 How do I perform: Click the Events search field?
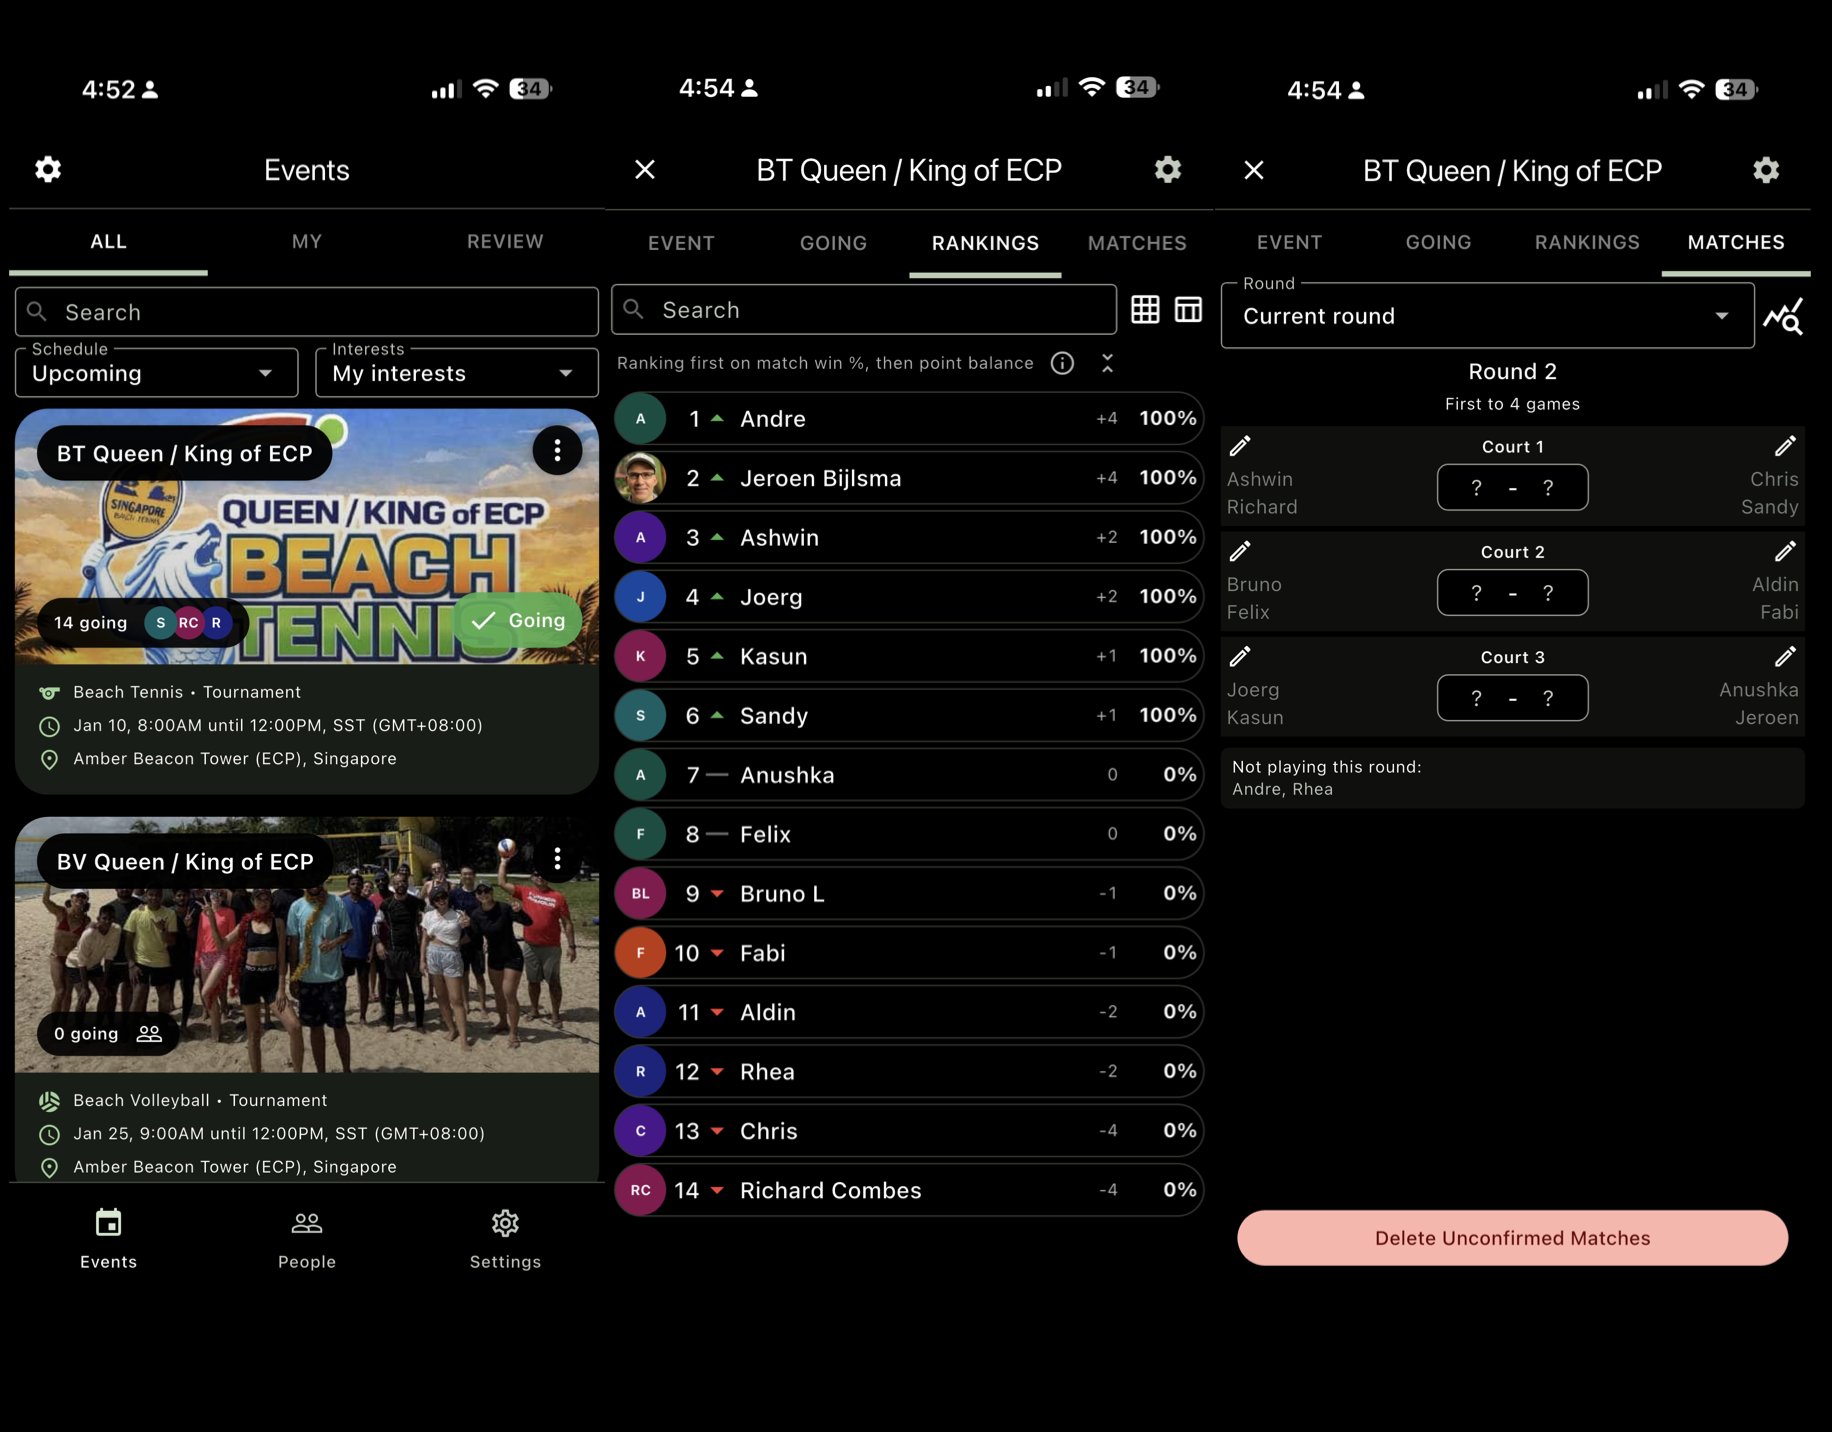(x=306, y=312)
